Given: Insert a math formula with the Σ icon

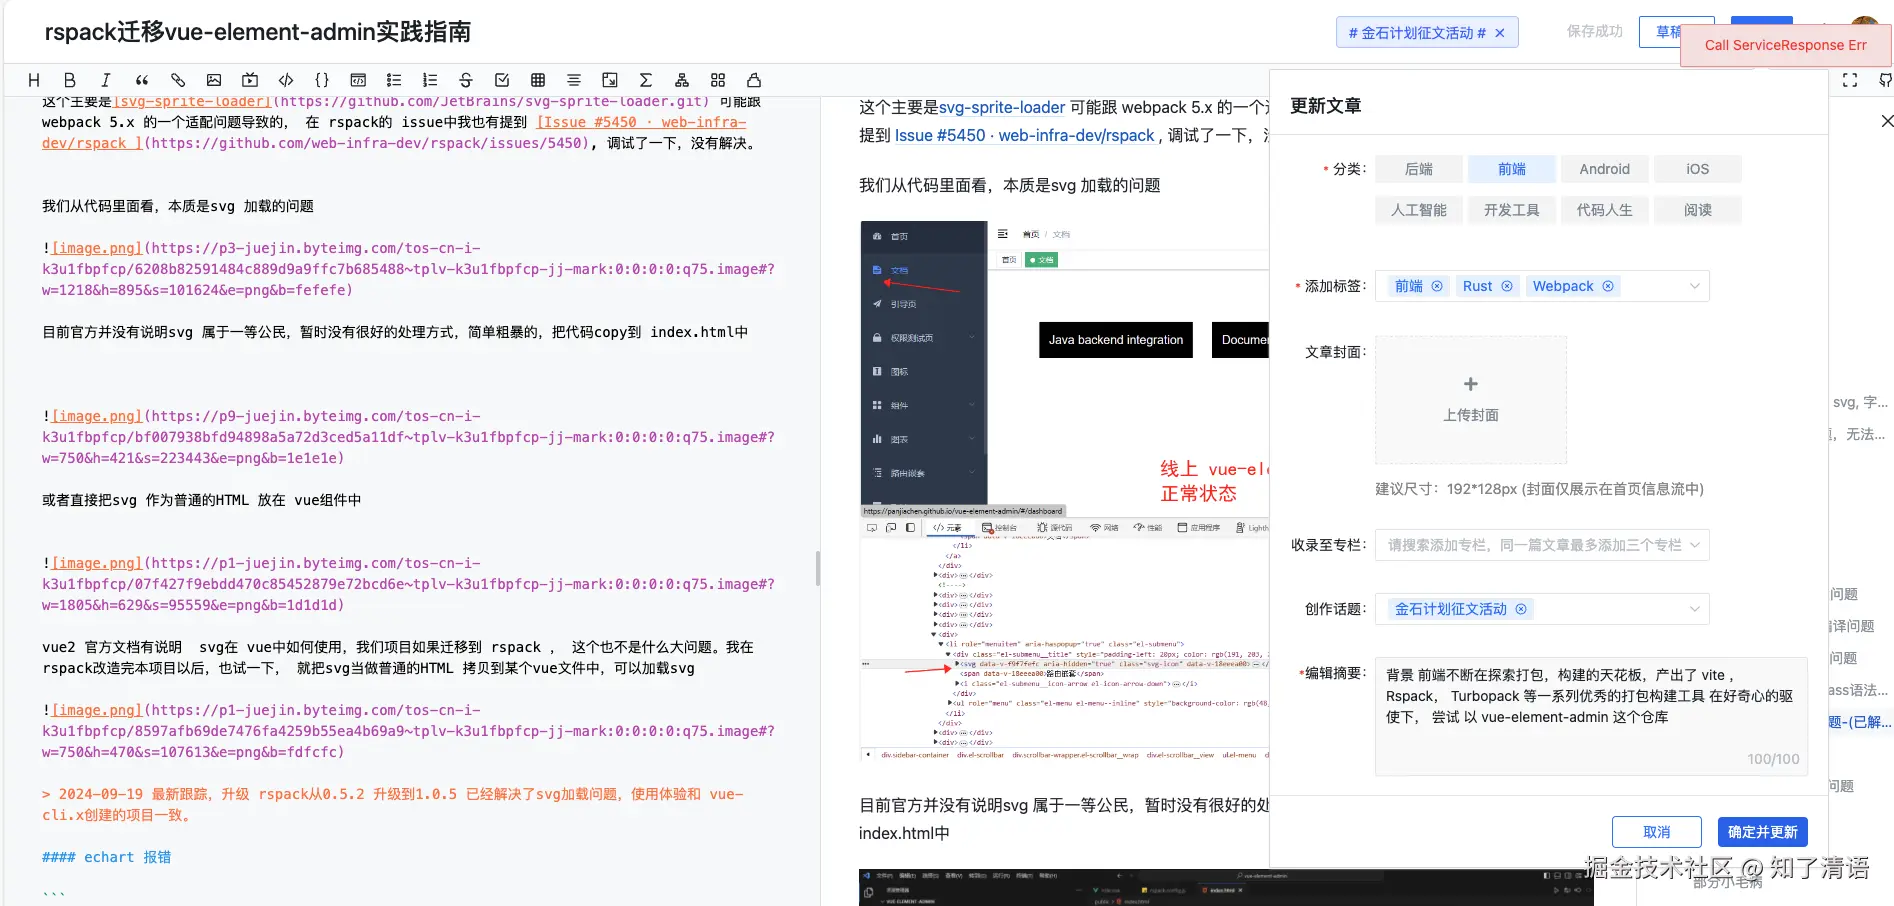Looking at the screenshot, I should click(645, 80).
